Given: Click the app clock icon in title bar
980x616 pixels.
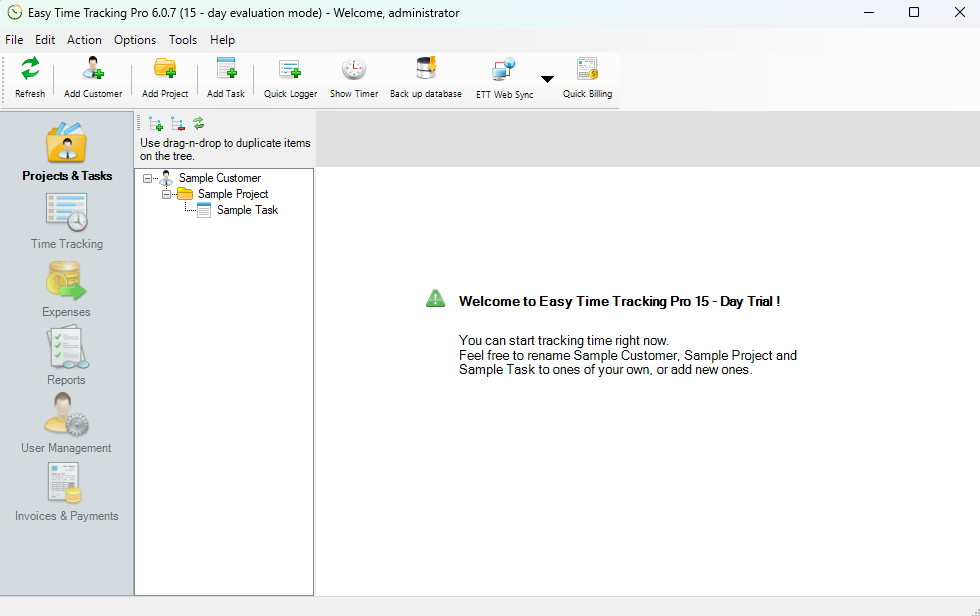Looking at the screenshot, I should pyautogui.click(x=14, y=12).
